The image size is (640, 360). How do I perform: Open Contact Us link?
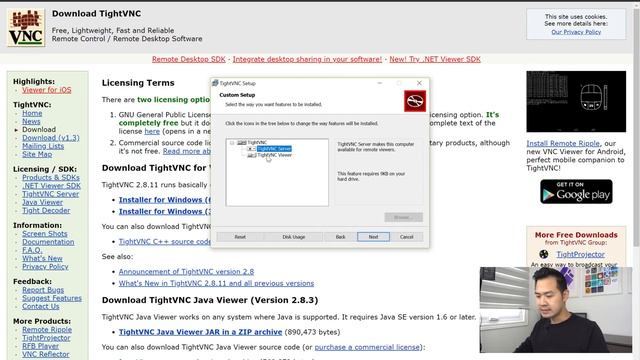point(40,306)
